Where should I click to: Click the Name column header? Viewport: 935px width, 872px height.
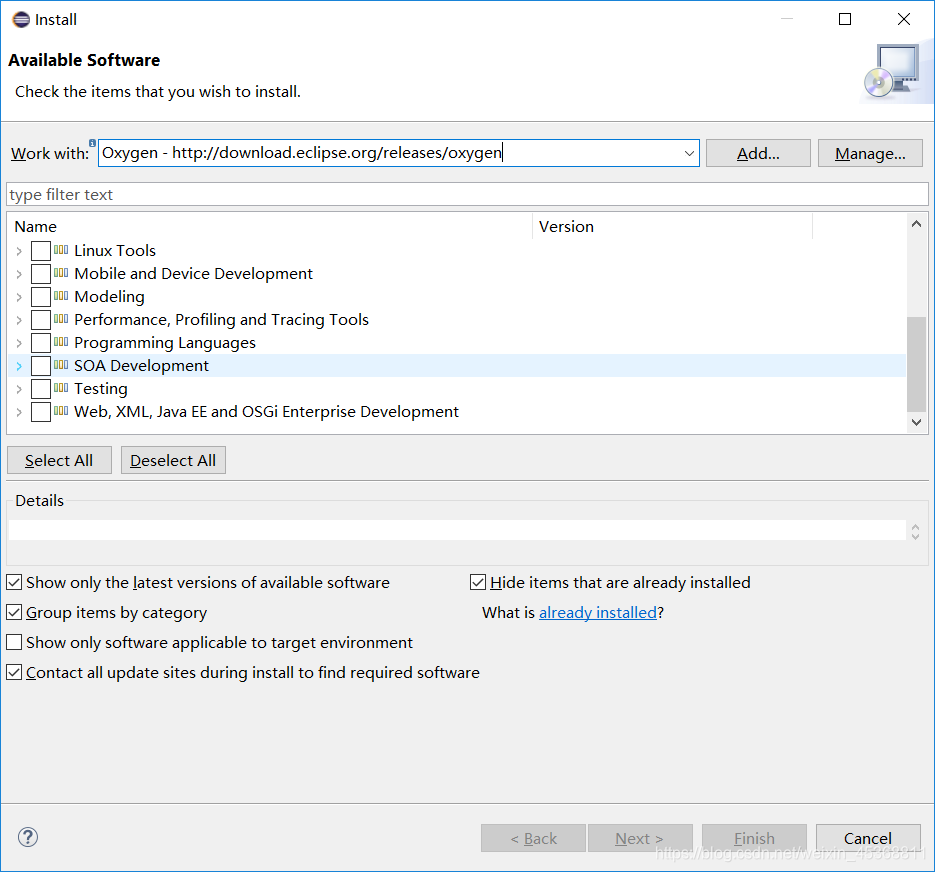click(x=270, y=227)
